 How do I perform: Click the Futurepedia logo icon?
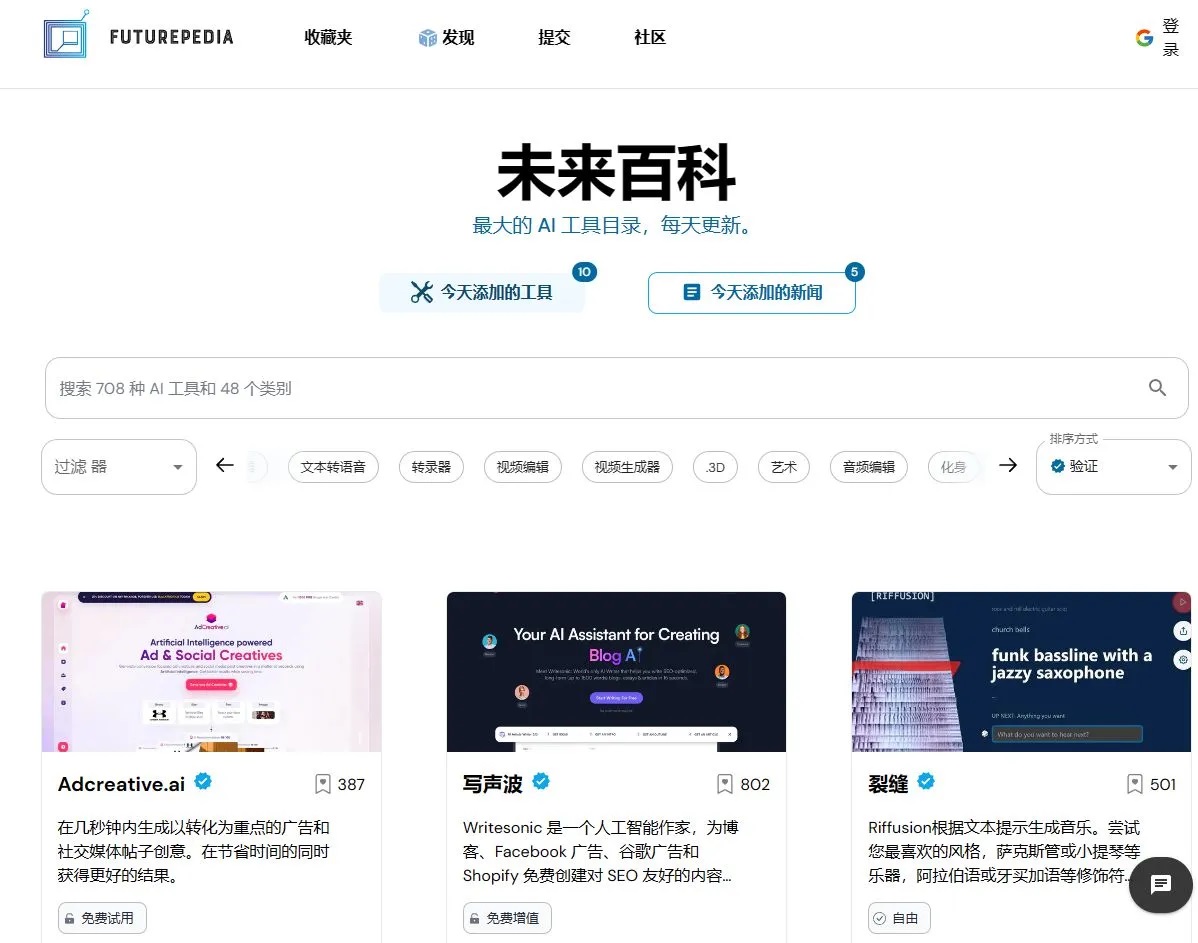[x=66, y=34]
